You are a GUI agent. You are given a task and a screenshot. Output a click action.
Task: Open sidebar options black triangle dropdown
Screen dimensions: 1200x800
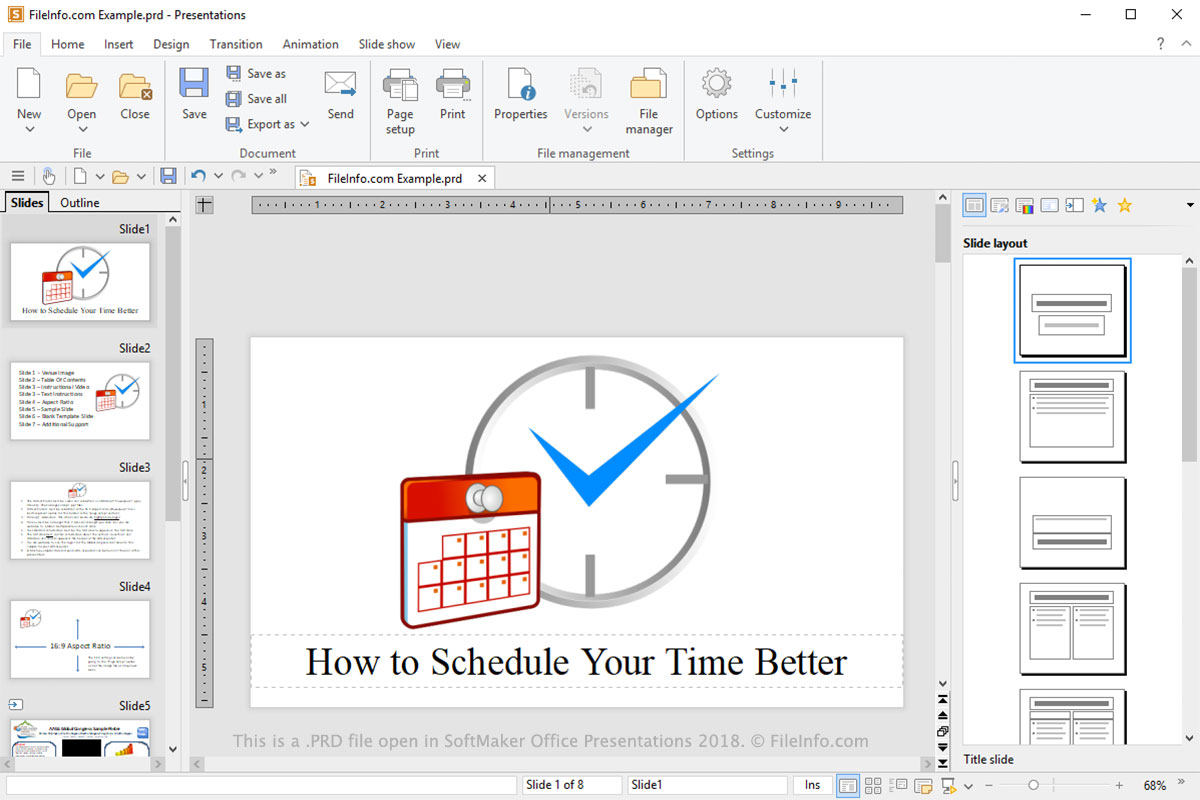pos(1190,206)
